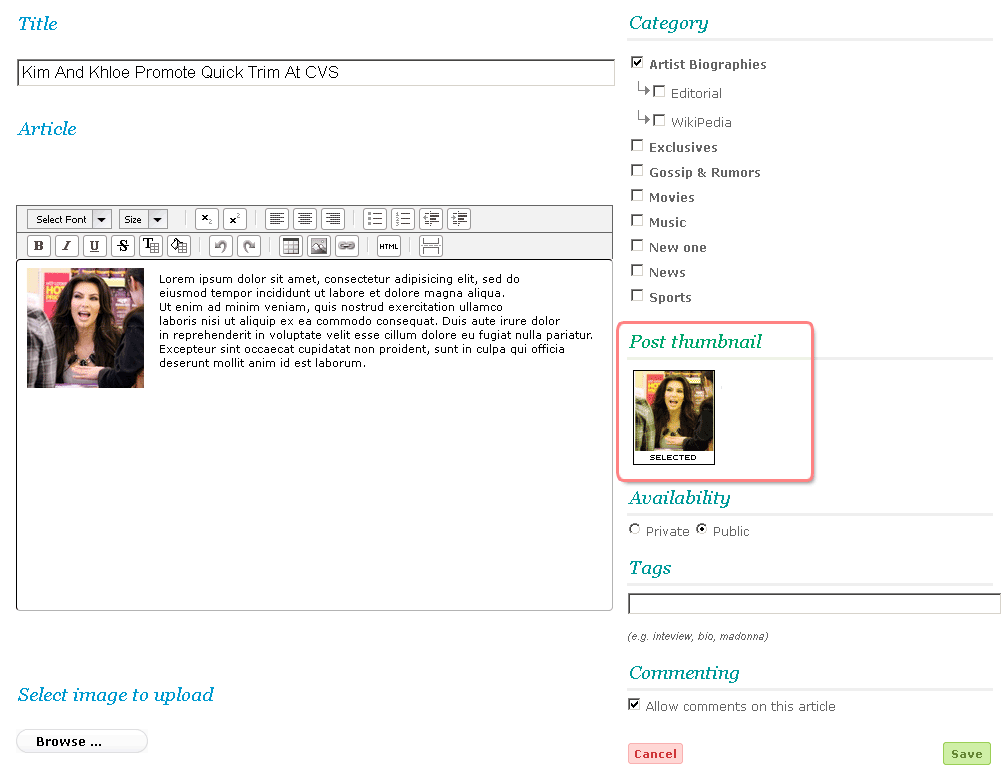The width and height of the screenshot is (1007, 783).
Task: Check the Sports category
Action: click(637, 295)
